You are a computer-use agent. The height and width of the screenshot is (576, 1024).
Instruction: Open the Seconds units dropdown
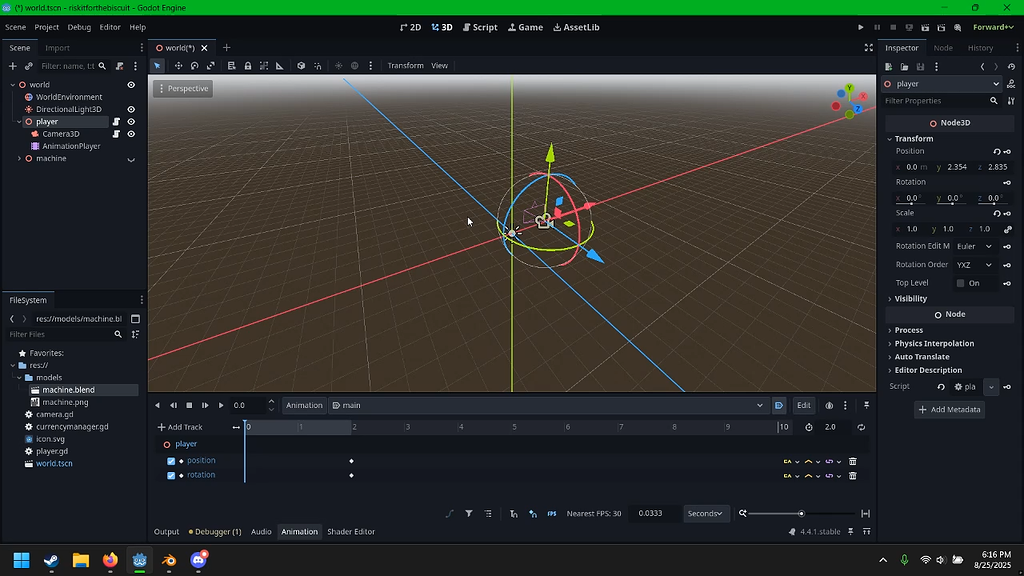tap(706, 514)
